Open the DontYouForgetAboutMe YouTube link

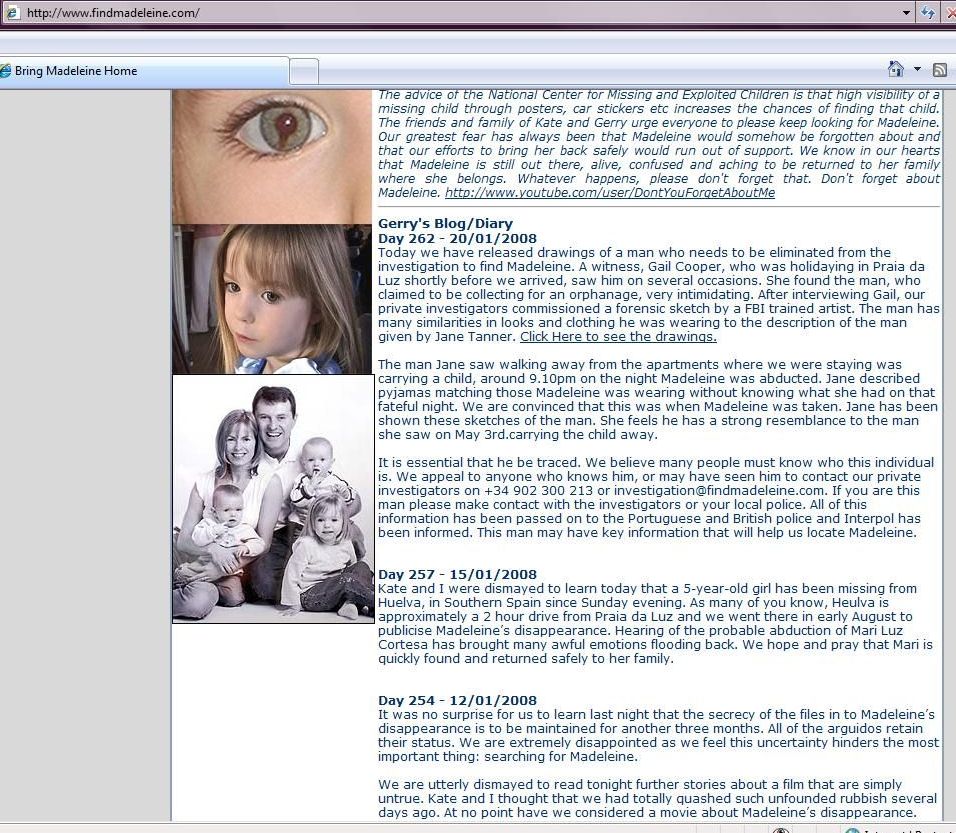pos(609,193)
